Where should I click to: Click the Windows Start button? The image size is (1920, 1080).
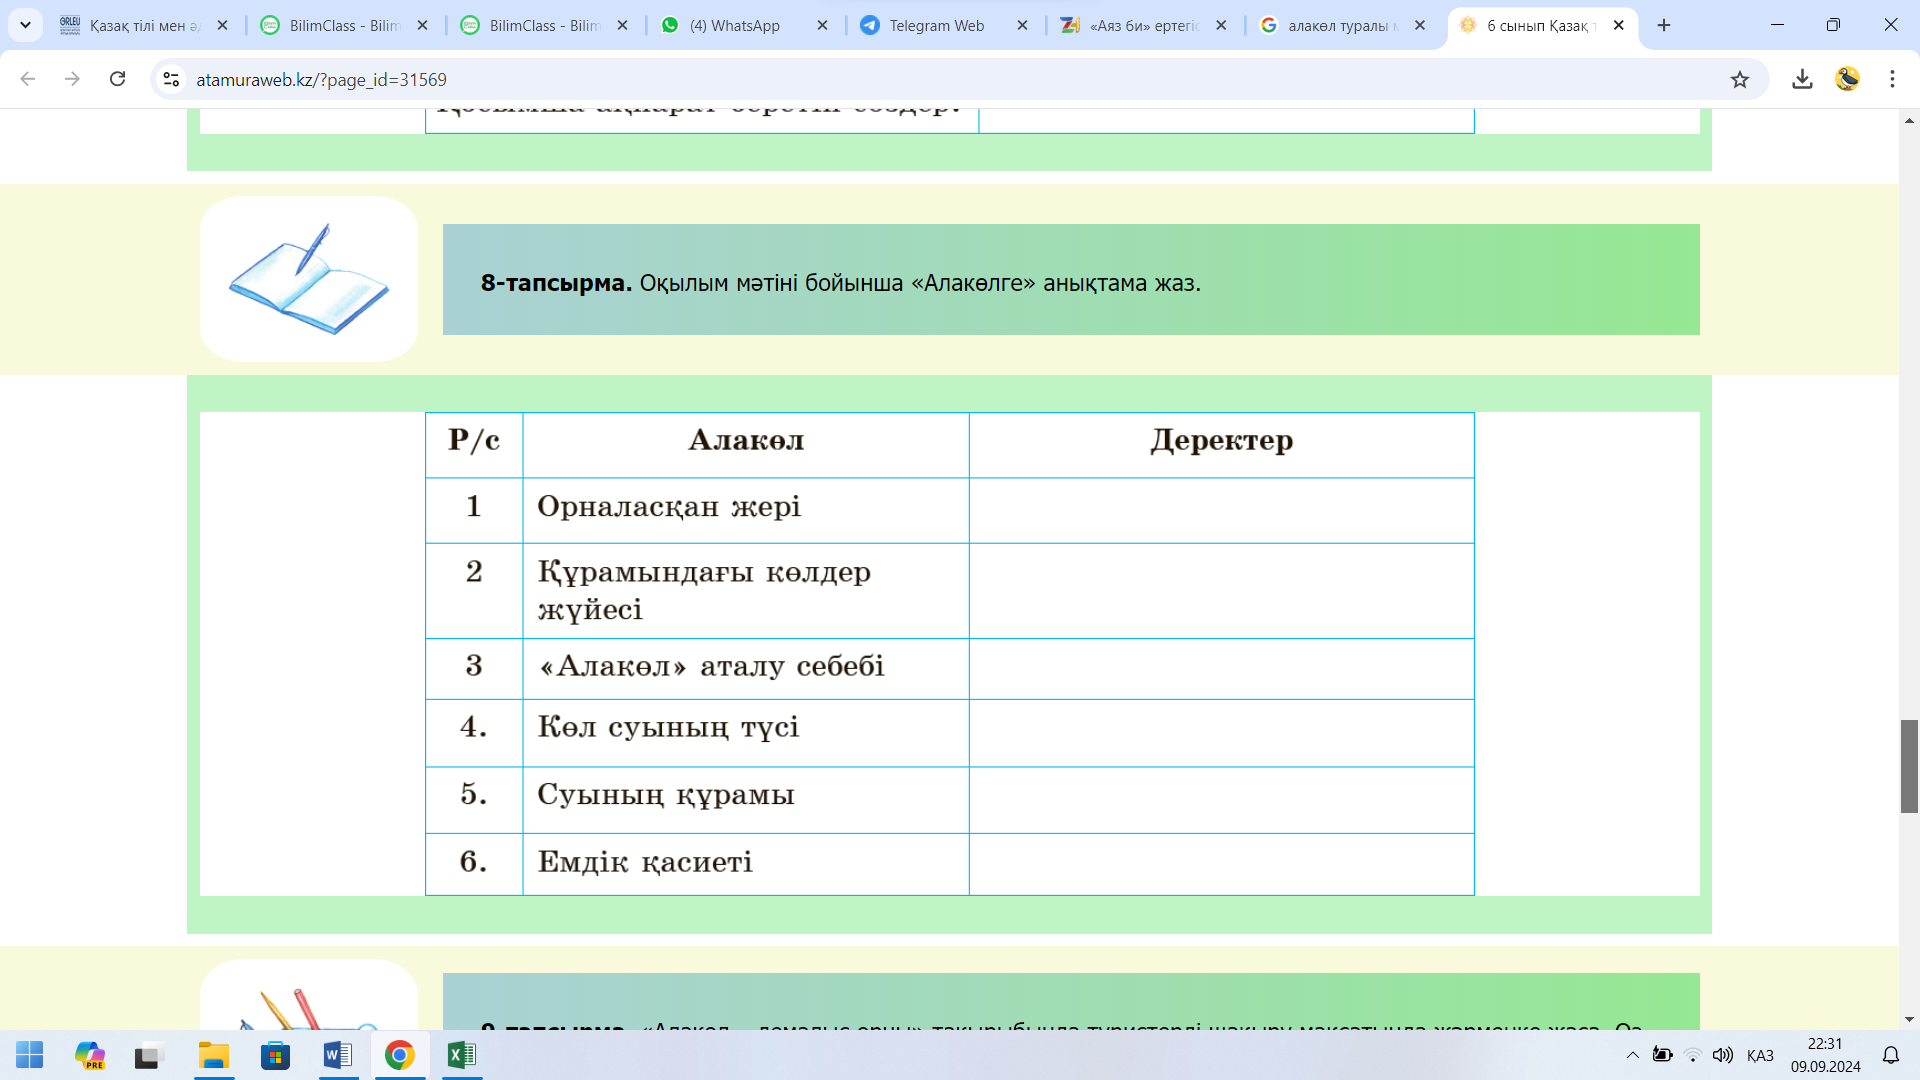(x=30, y=1055)
